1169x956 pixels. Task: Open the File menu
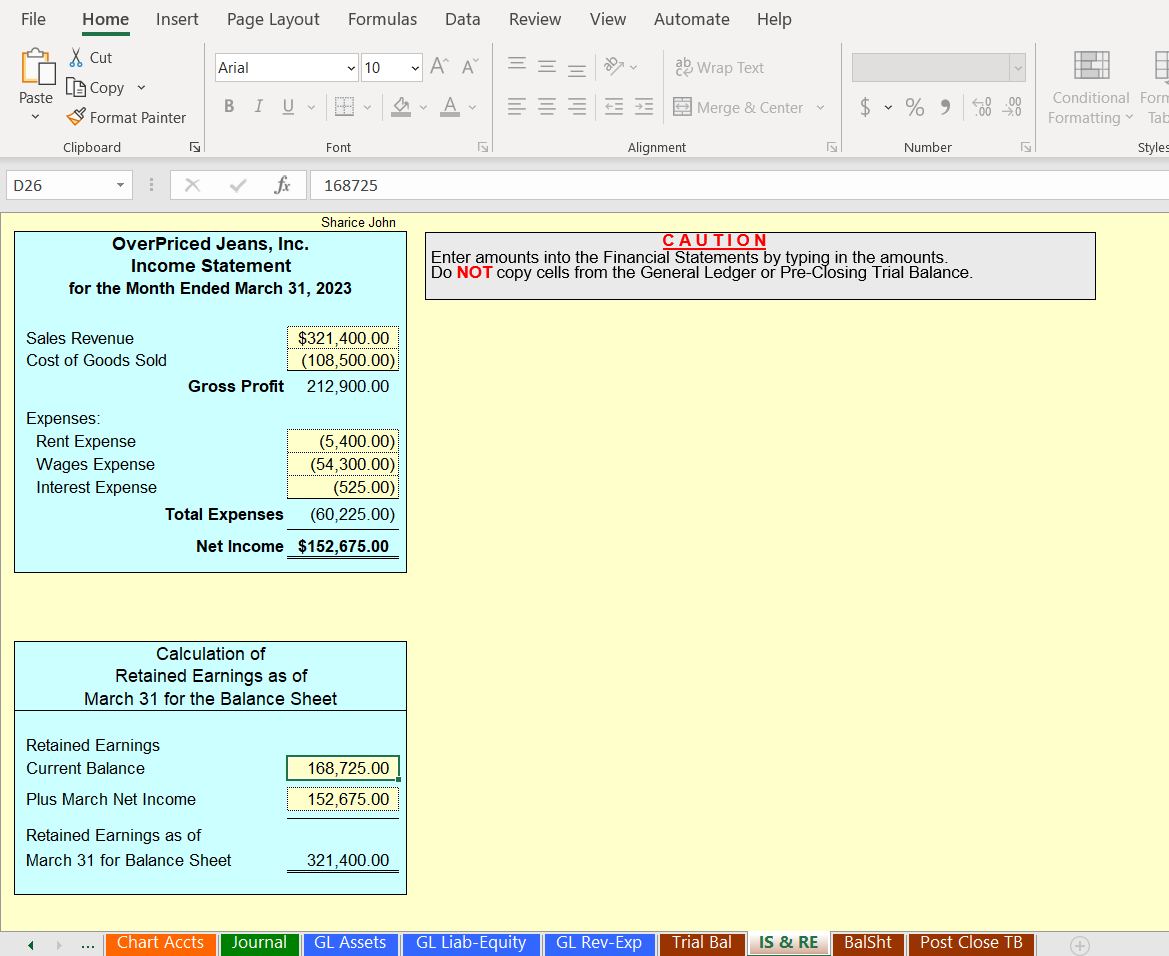(x=33, y=19)
